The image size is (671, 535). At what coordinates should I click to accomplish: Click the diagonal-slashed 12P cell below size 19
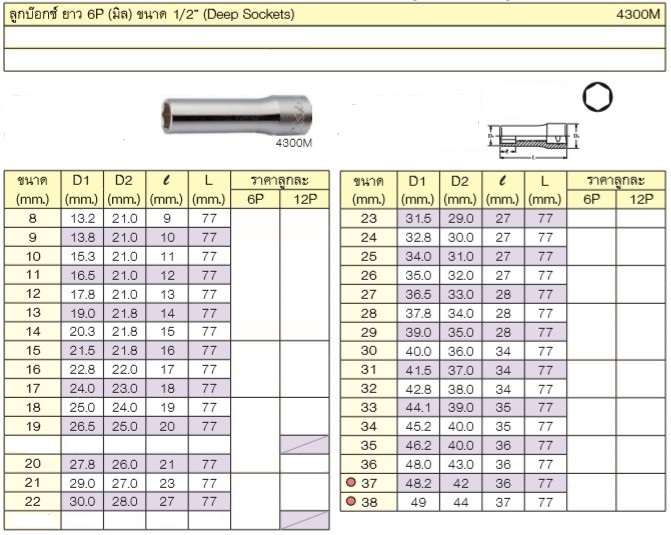pyautogui.click(x=304, y=445)
